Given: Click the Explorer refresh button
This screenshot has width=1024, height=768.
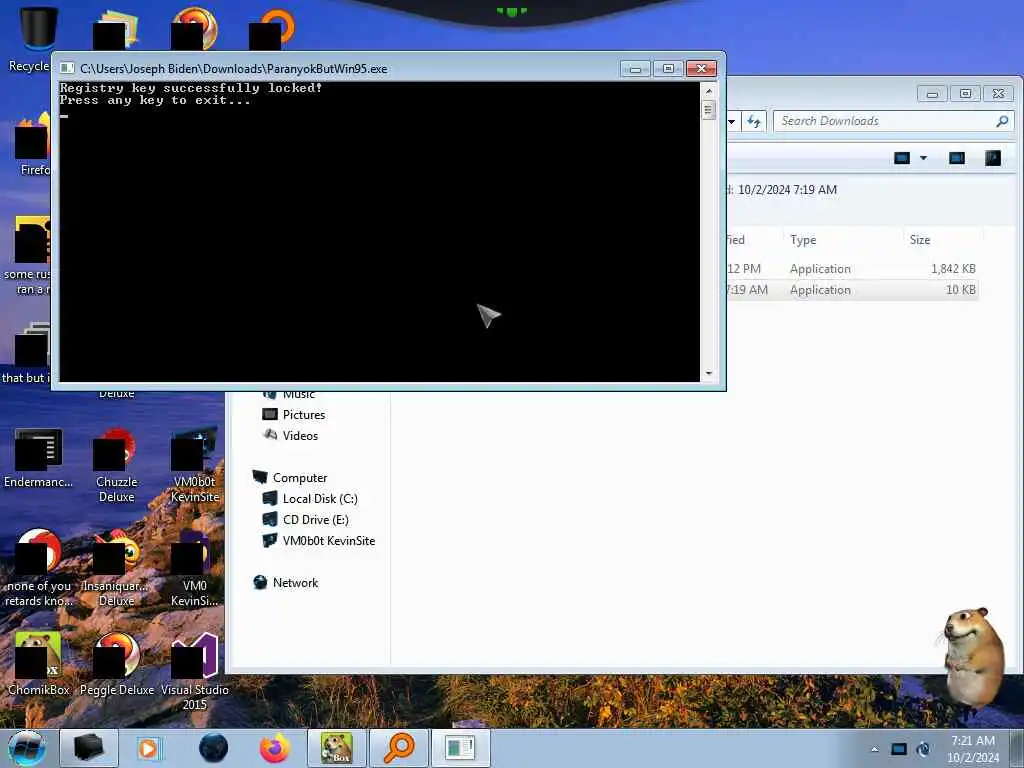Looking at the screenshot, I should click(754, 121).
